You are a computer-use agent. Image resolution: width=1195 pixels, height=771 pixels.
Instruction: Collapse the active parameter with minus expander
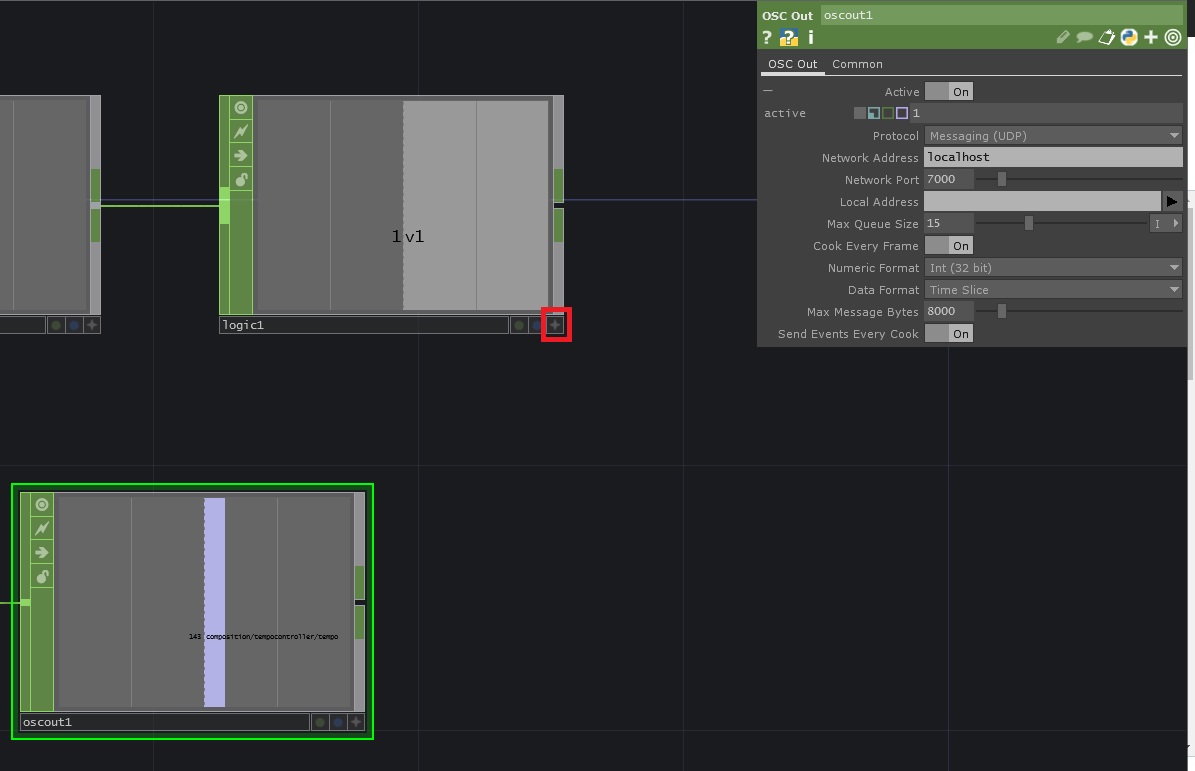[767, 91]
